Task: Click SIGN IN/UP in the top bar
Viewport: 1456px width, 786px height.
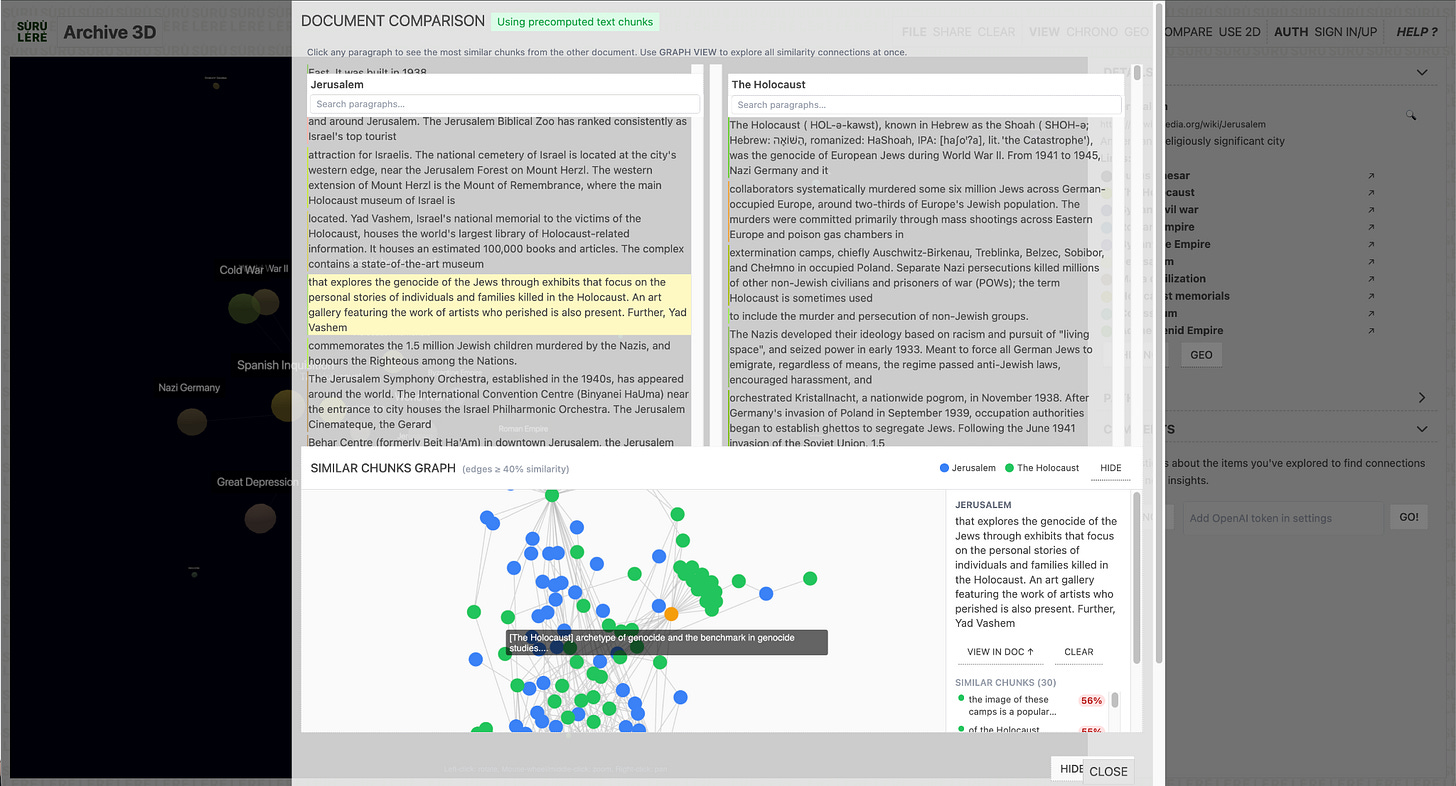Action: coord(1345,32)
